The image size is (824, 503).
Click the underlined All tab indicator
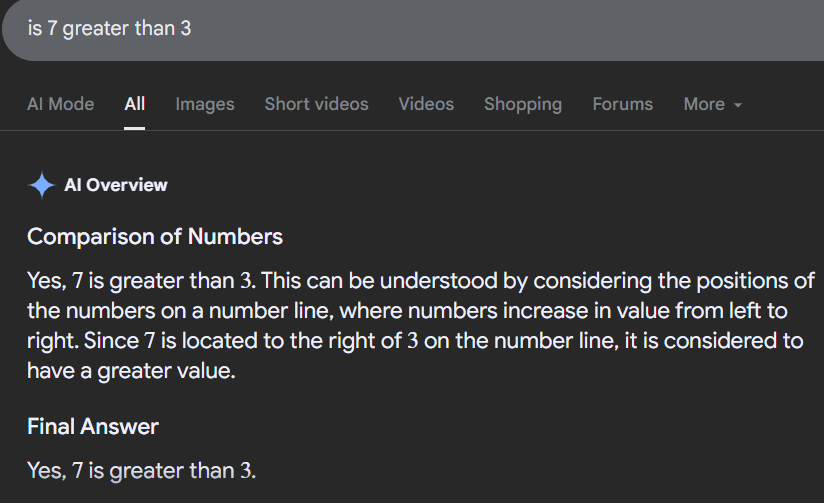point(135,128)
